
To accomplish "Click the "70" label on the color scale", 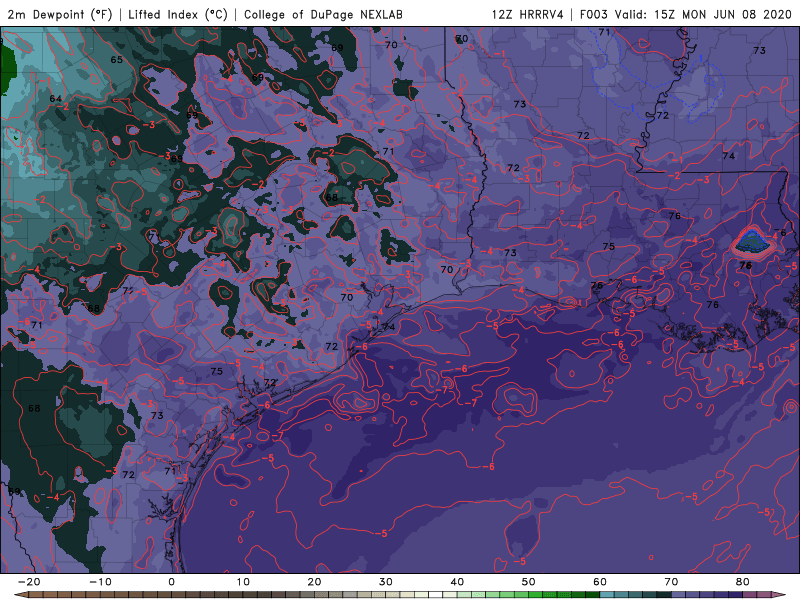I will click(671, 582).
